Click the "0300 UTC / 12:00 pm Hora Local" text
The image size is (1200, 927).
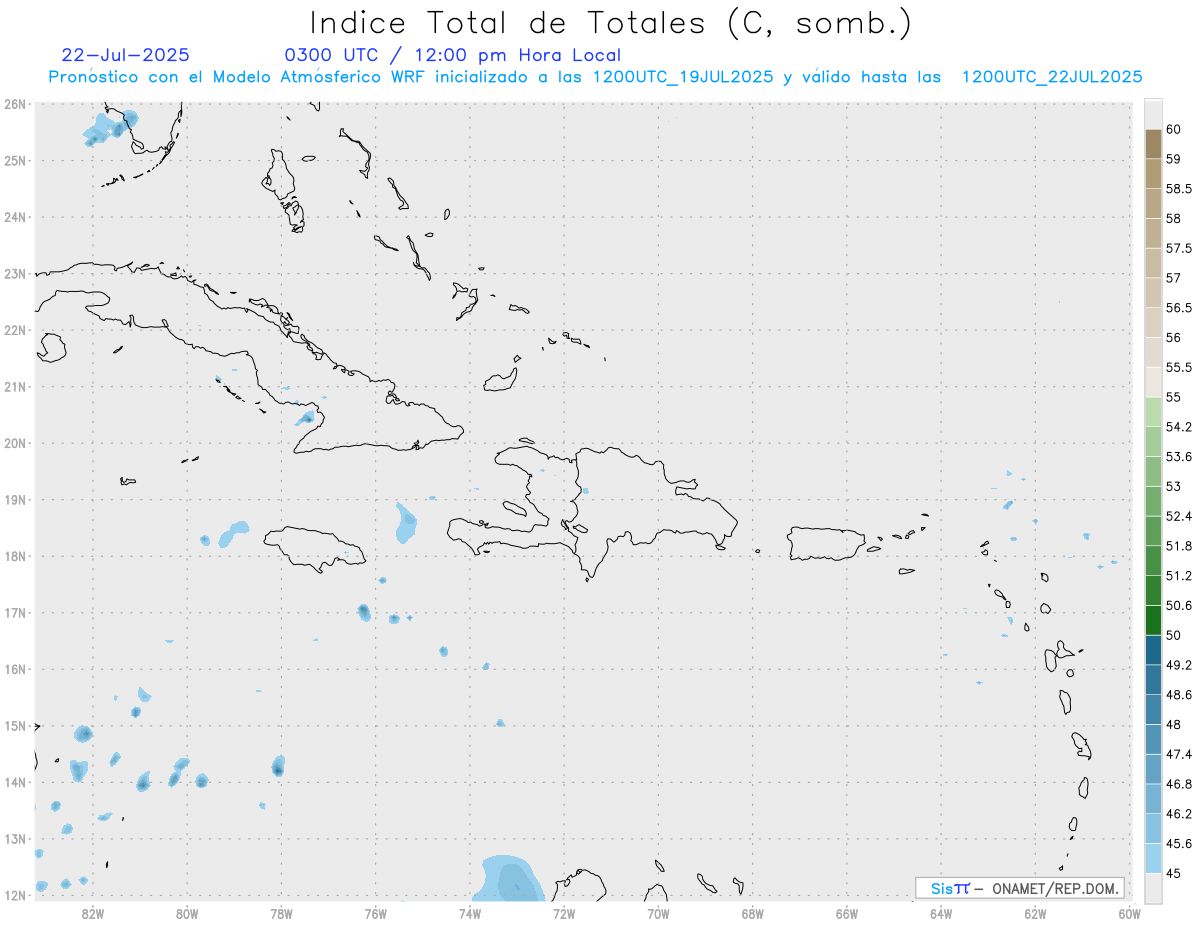point(453,55)
